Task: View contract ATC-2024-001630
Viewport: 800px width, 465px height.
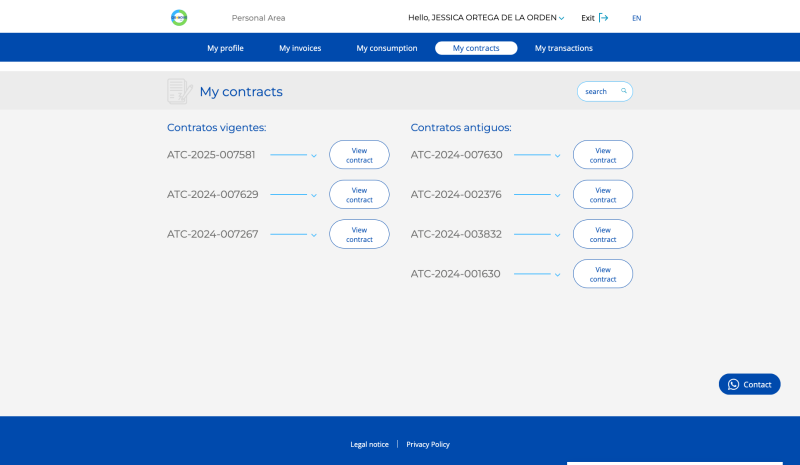Action: coord(603,274)
